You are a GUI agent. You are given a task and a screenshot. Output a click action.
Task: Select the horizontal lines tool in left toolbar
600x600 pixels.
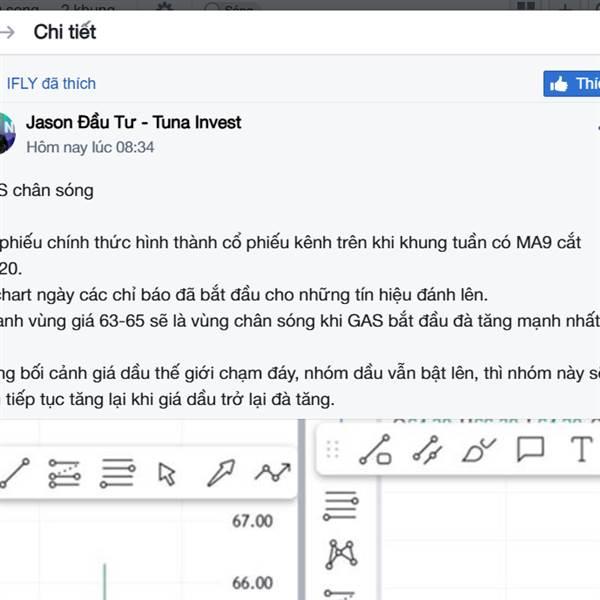[117, 473]
